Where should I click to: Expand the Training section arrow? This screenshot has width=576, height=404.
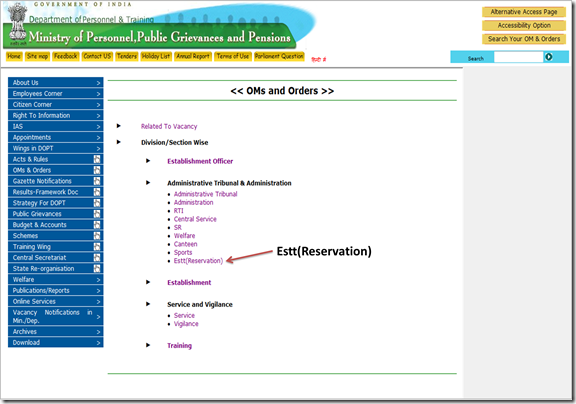coord(148,345)
